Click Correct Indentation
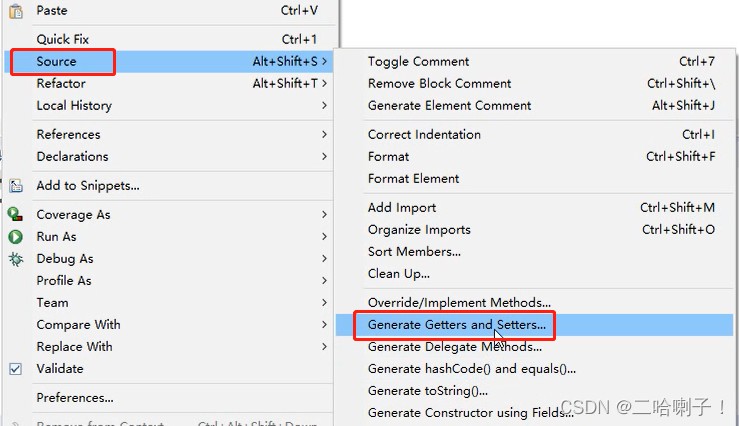The image size is (739, 426). pos(424,135)
